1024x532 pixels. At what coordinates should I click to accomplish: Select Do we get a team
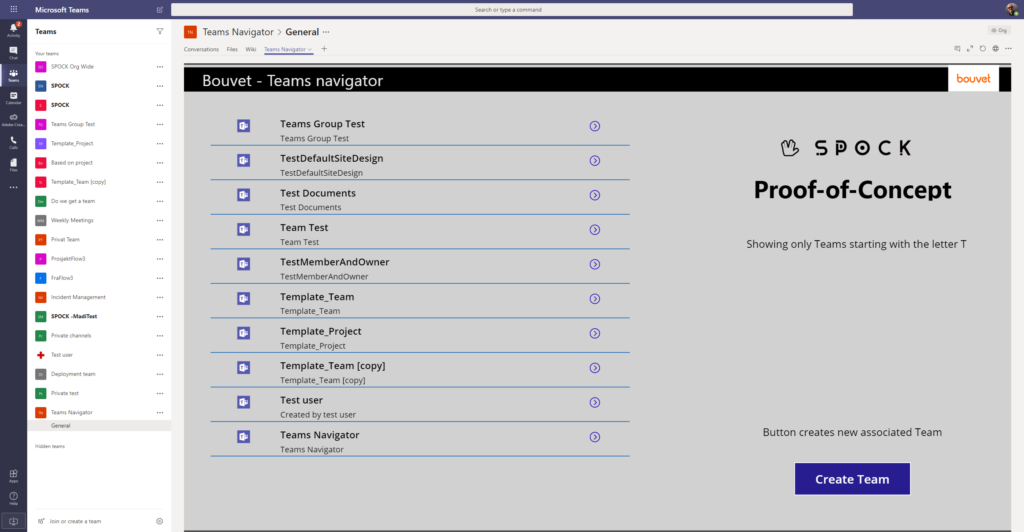point(73,201)
